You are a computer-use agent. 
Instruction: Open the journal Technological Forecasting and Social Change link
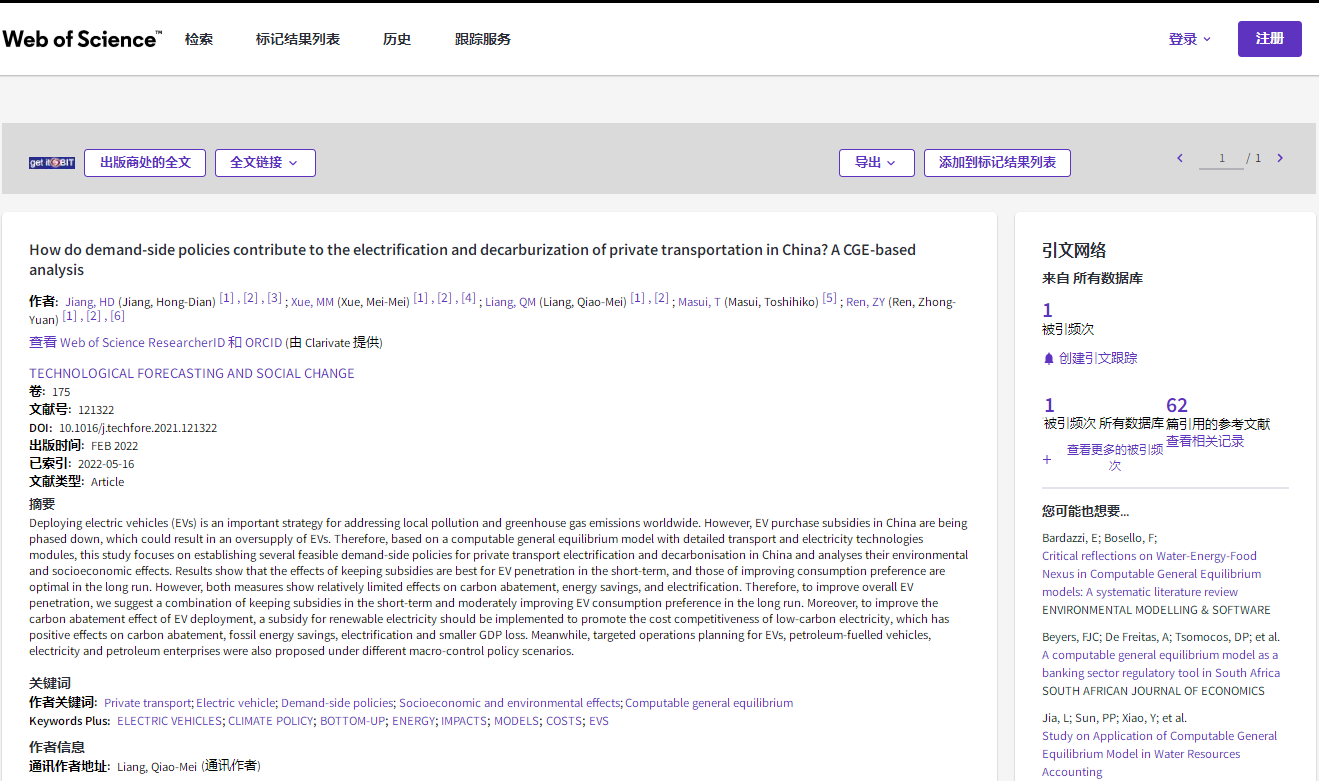(x=192, y=373)
